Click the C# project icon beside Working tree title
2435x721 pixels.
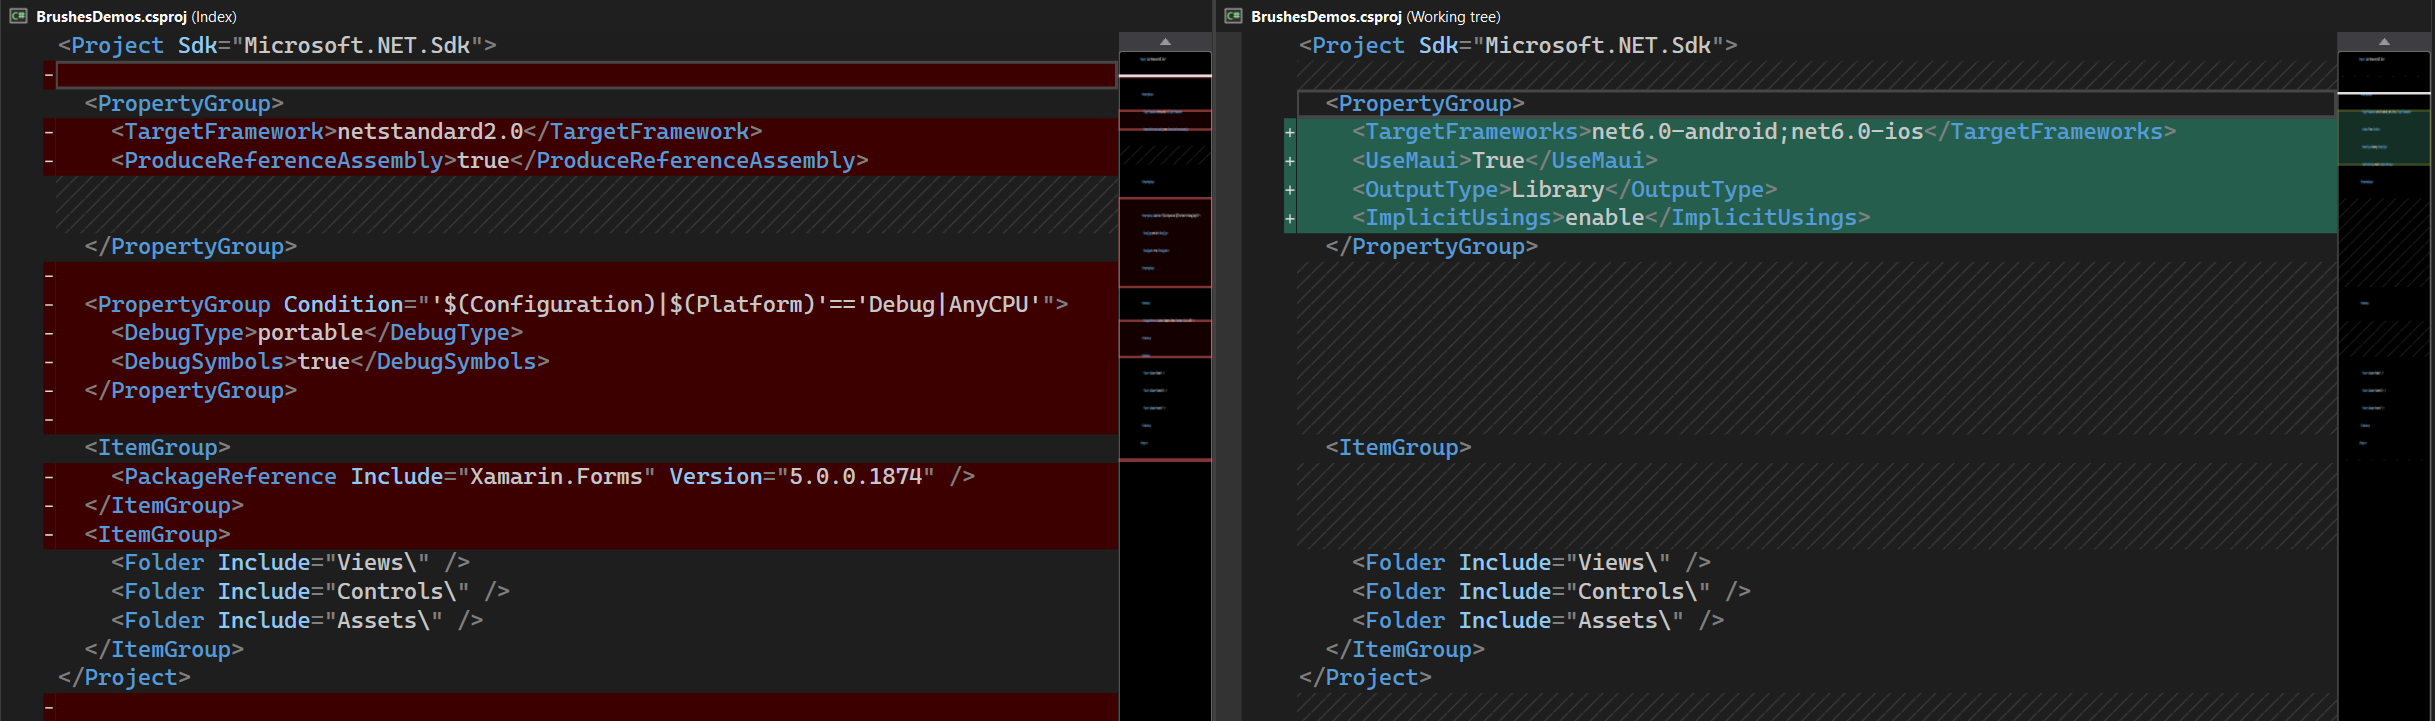[1233, 16]
